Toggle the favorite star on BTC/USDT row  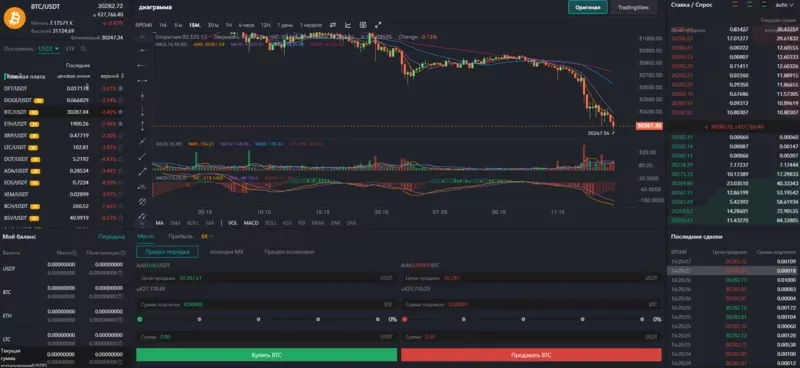coord(121,112)
